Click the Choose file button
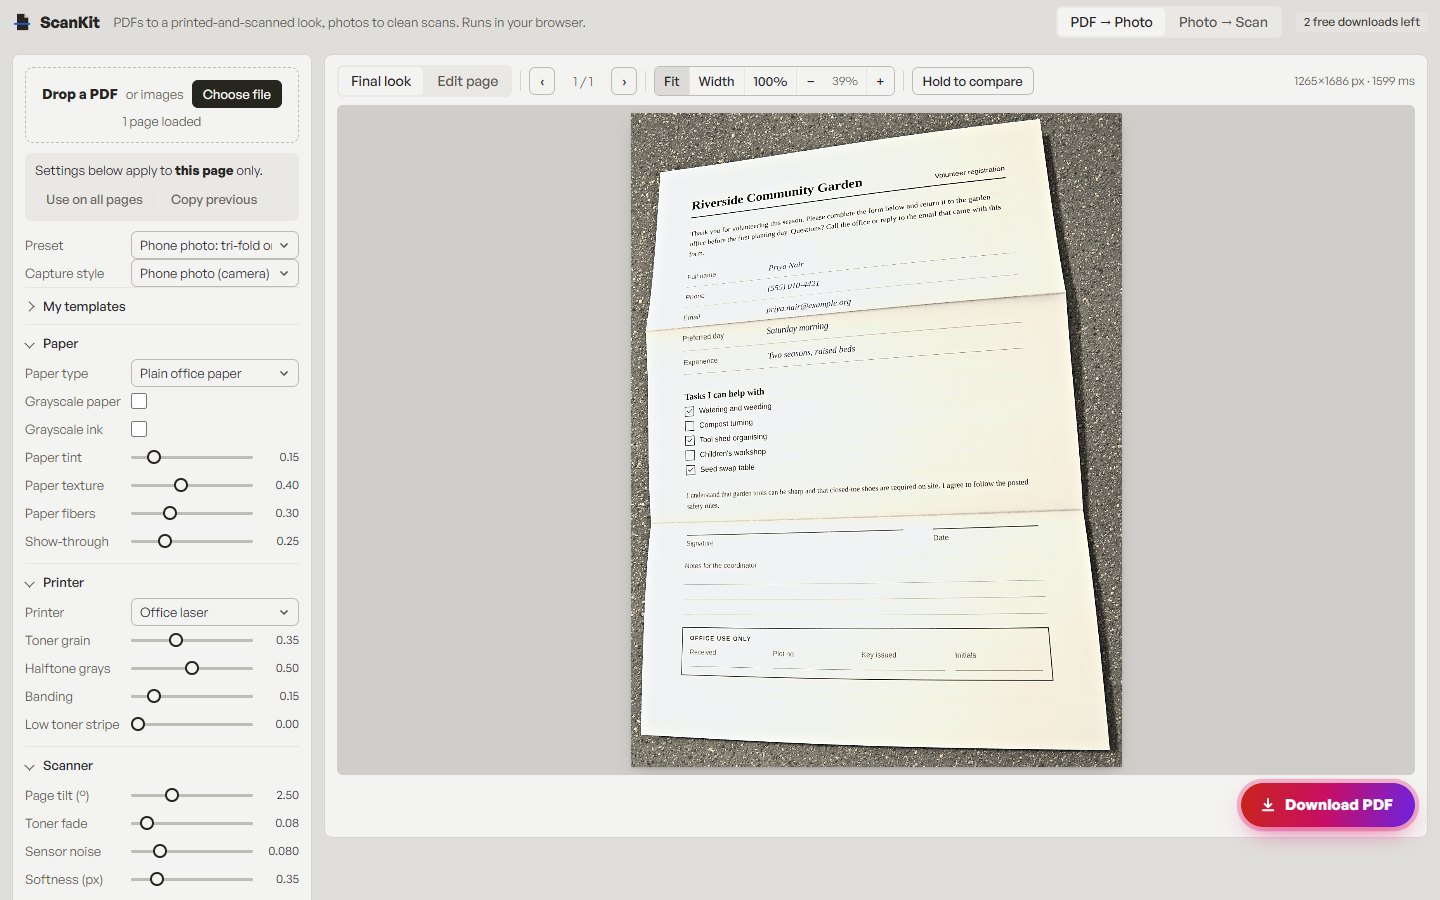The image size is (1440, 900). pyautogui.click(x=237, y=94)
